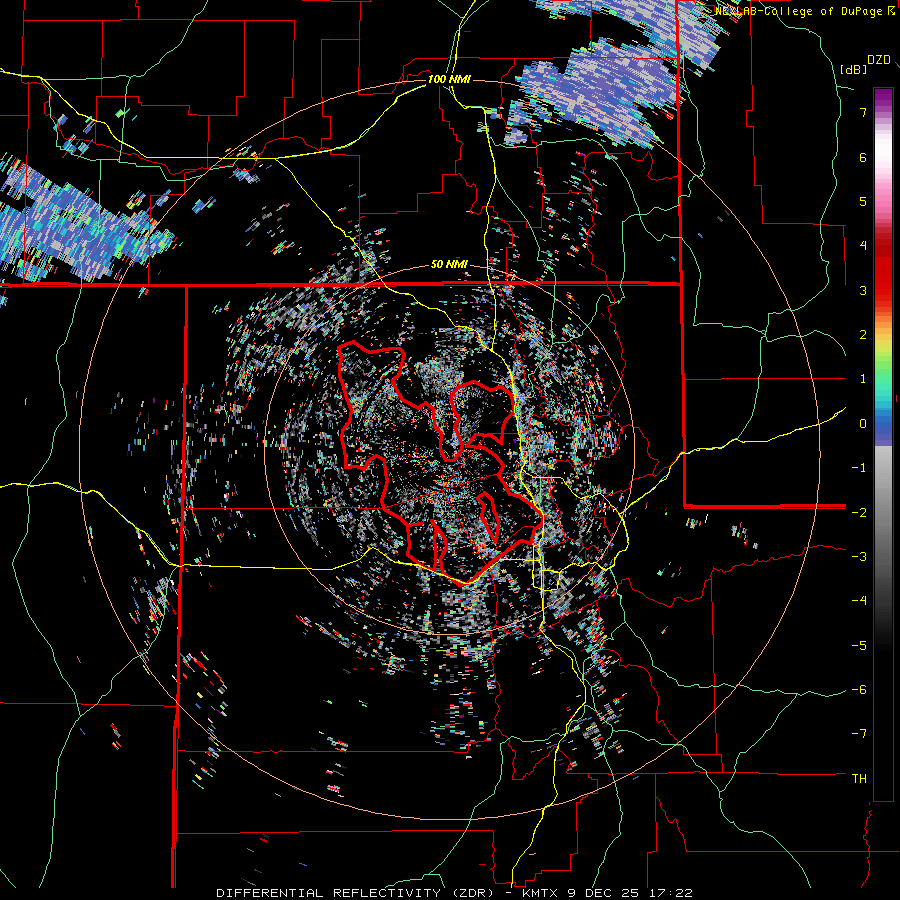
Task: Click the "TH" threshold label on scale
Action: click(x=859, y=779)
